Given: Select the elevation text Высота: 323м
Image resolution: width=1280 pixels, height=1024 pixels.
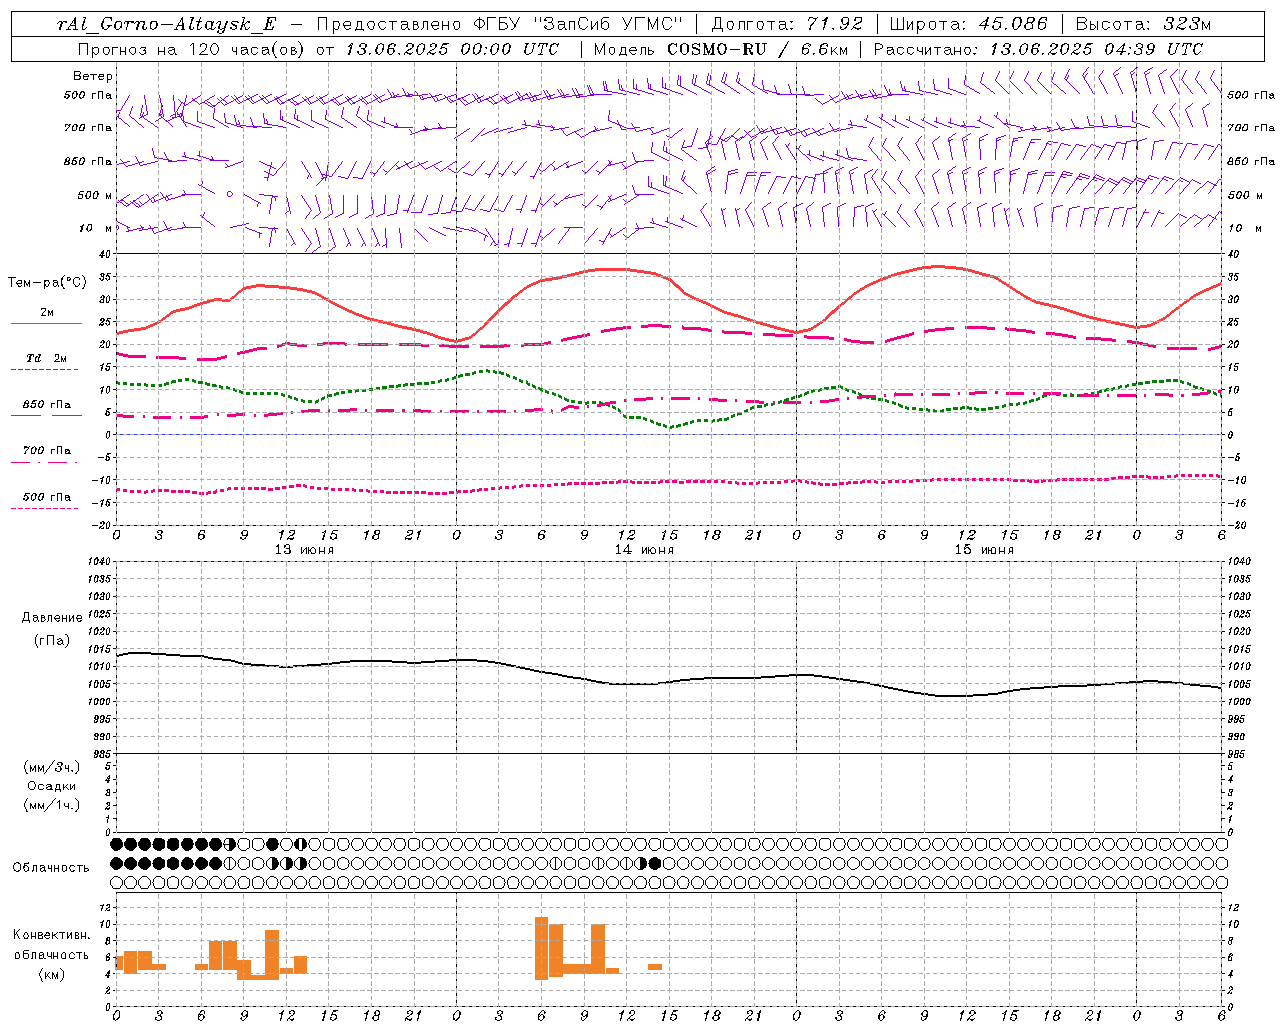Looking at the screenshot, I should click(x=1144, y=24).
